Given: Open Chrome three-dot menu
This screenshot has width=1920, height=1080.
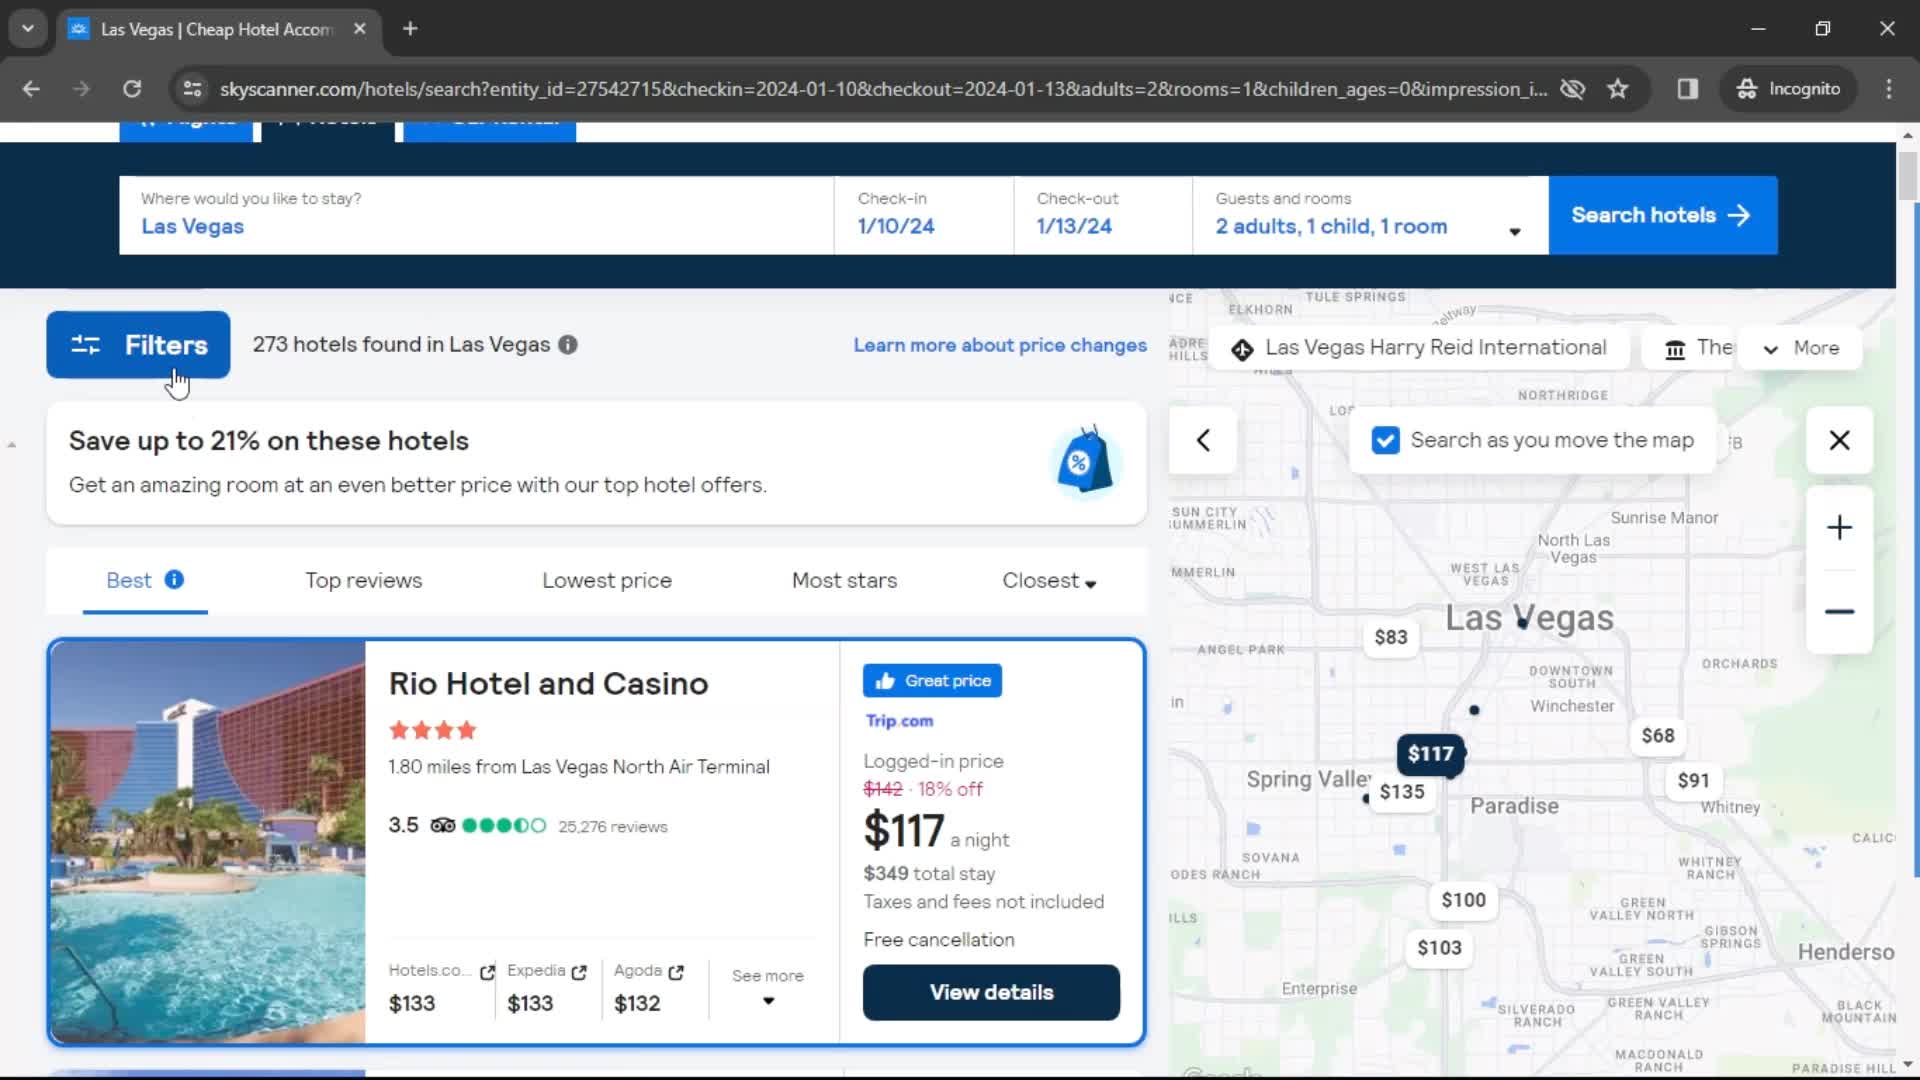Looking at the screenshot, I should tap(1889, 89).
